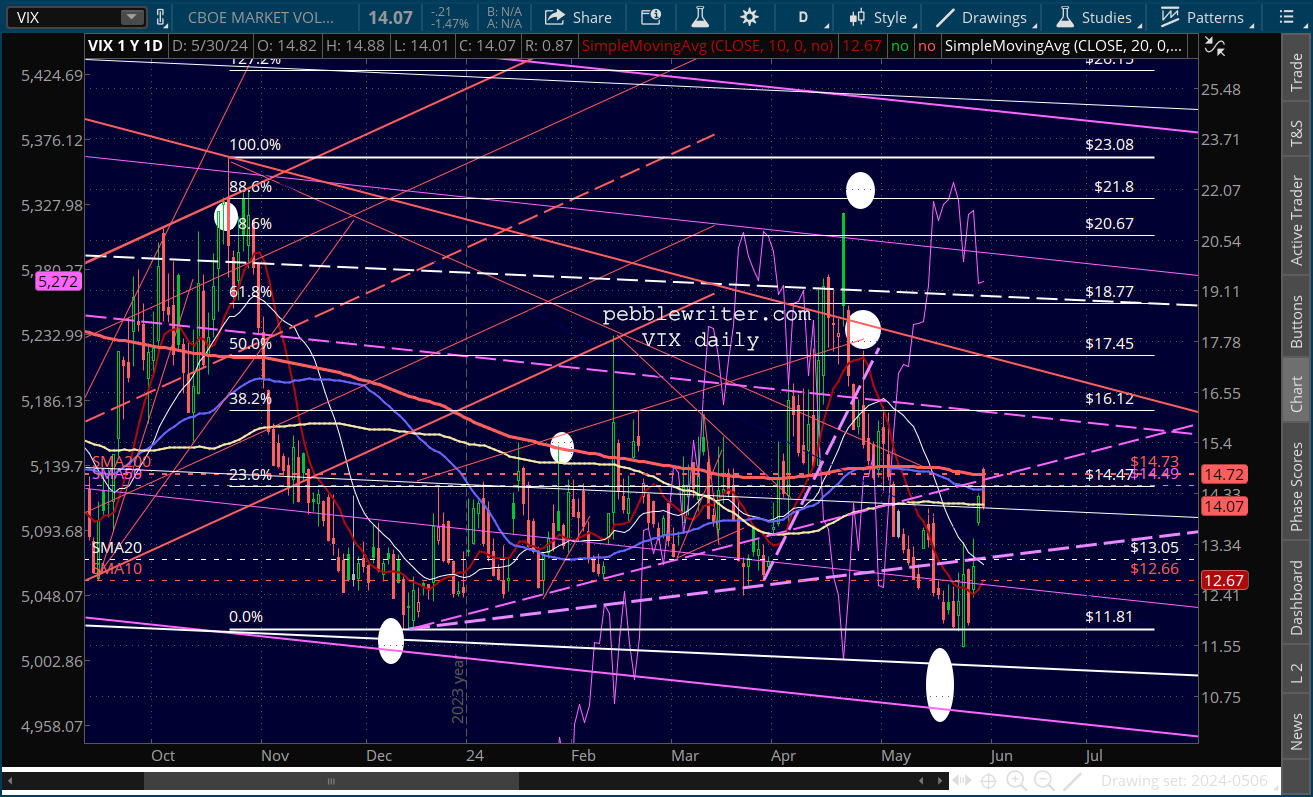Switch to the T&S sidebar tab
The width and height of the screenshot is (1313, 797).
(1296, 127)
